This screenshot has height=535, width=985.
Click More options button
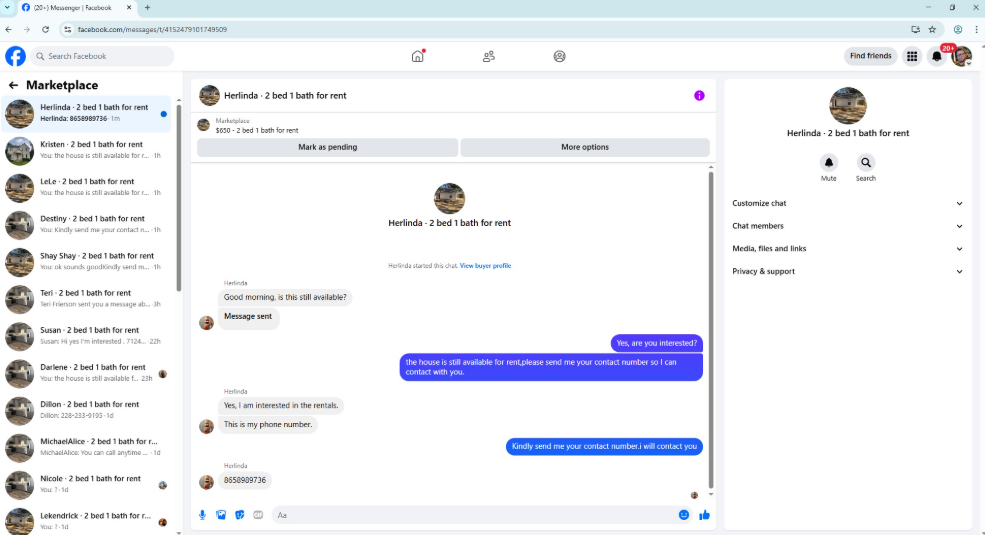click(585, 147)
